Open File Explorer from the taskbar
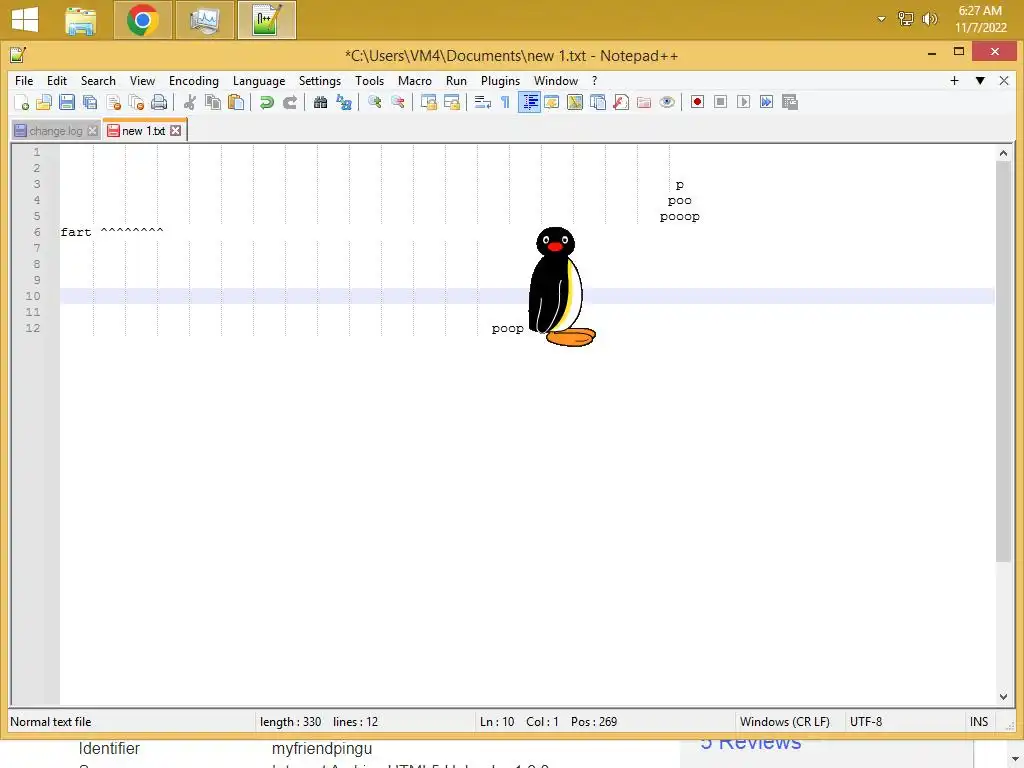The width and height of the screenshot is (1024, 768). (x=81, y=20)
